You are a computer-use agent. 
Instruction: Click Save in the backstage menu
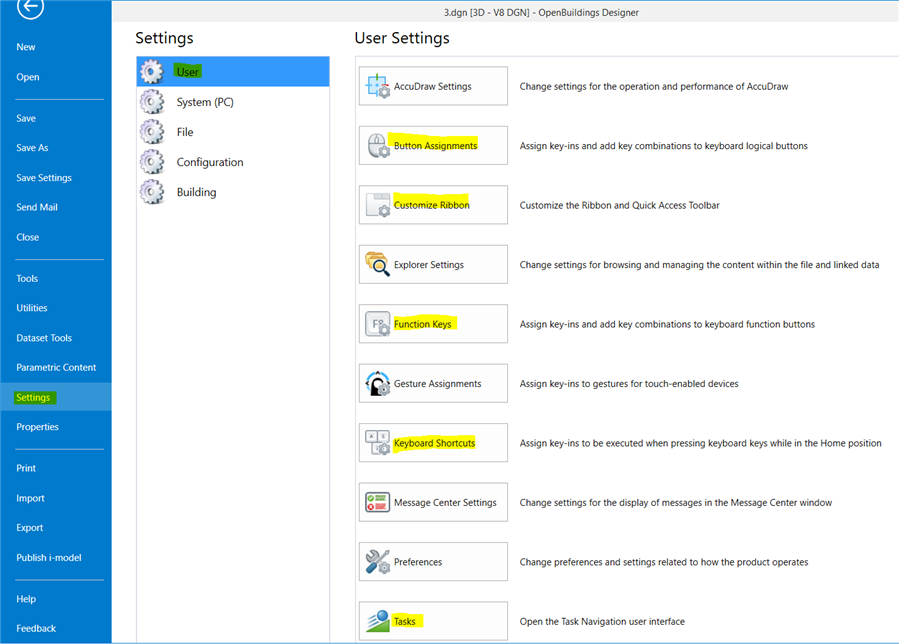pos(26,118)
